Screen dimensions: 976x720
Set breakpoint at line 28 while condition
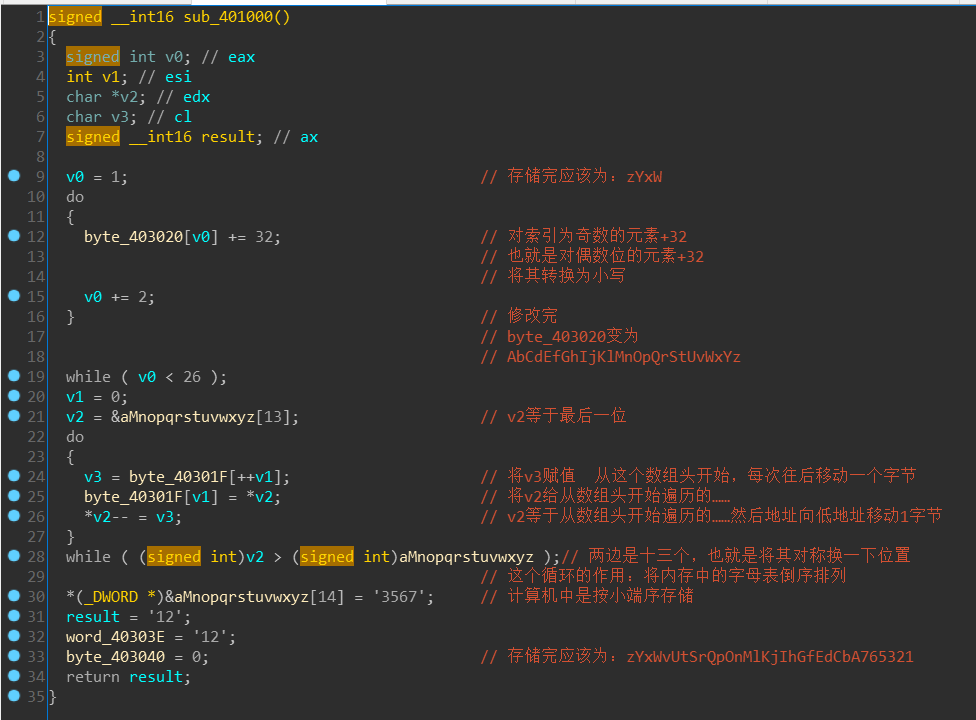click(14, 556)
